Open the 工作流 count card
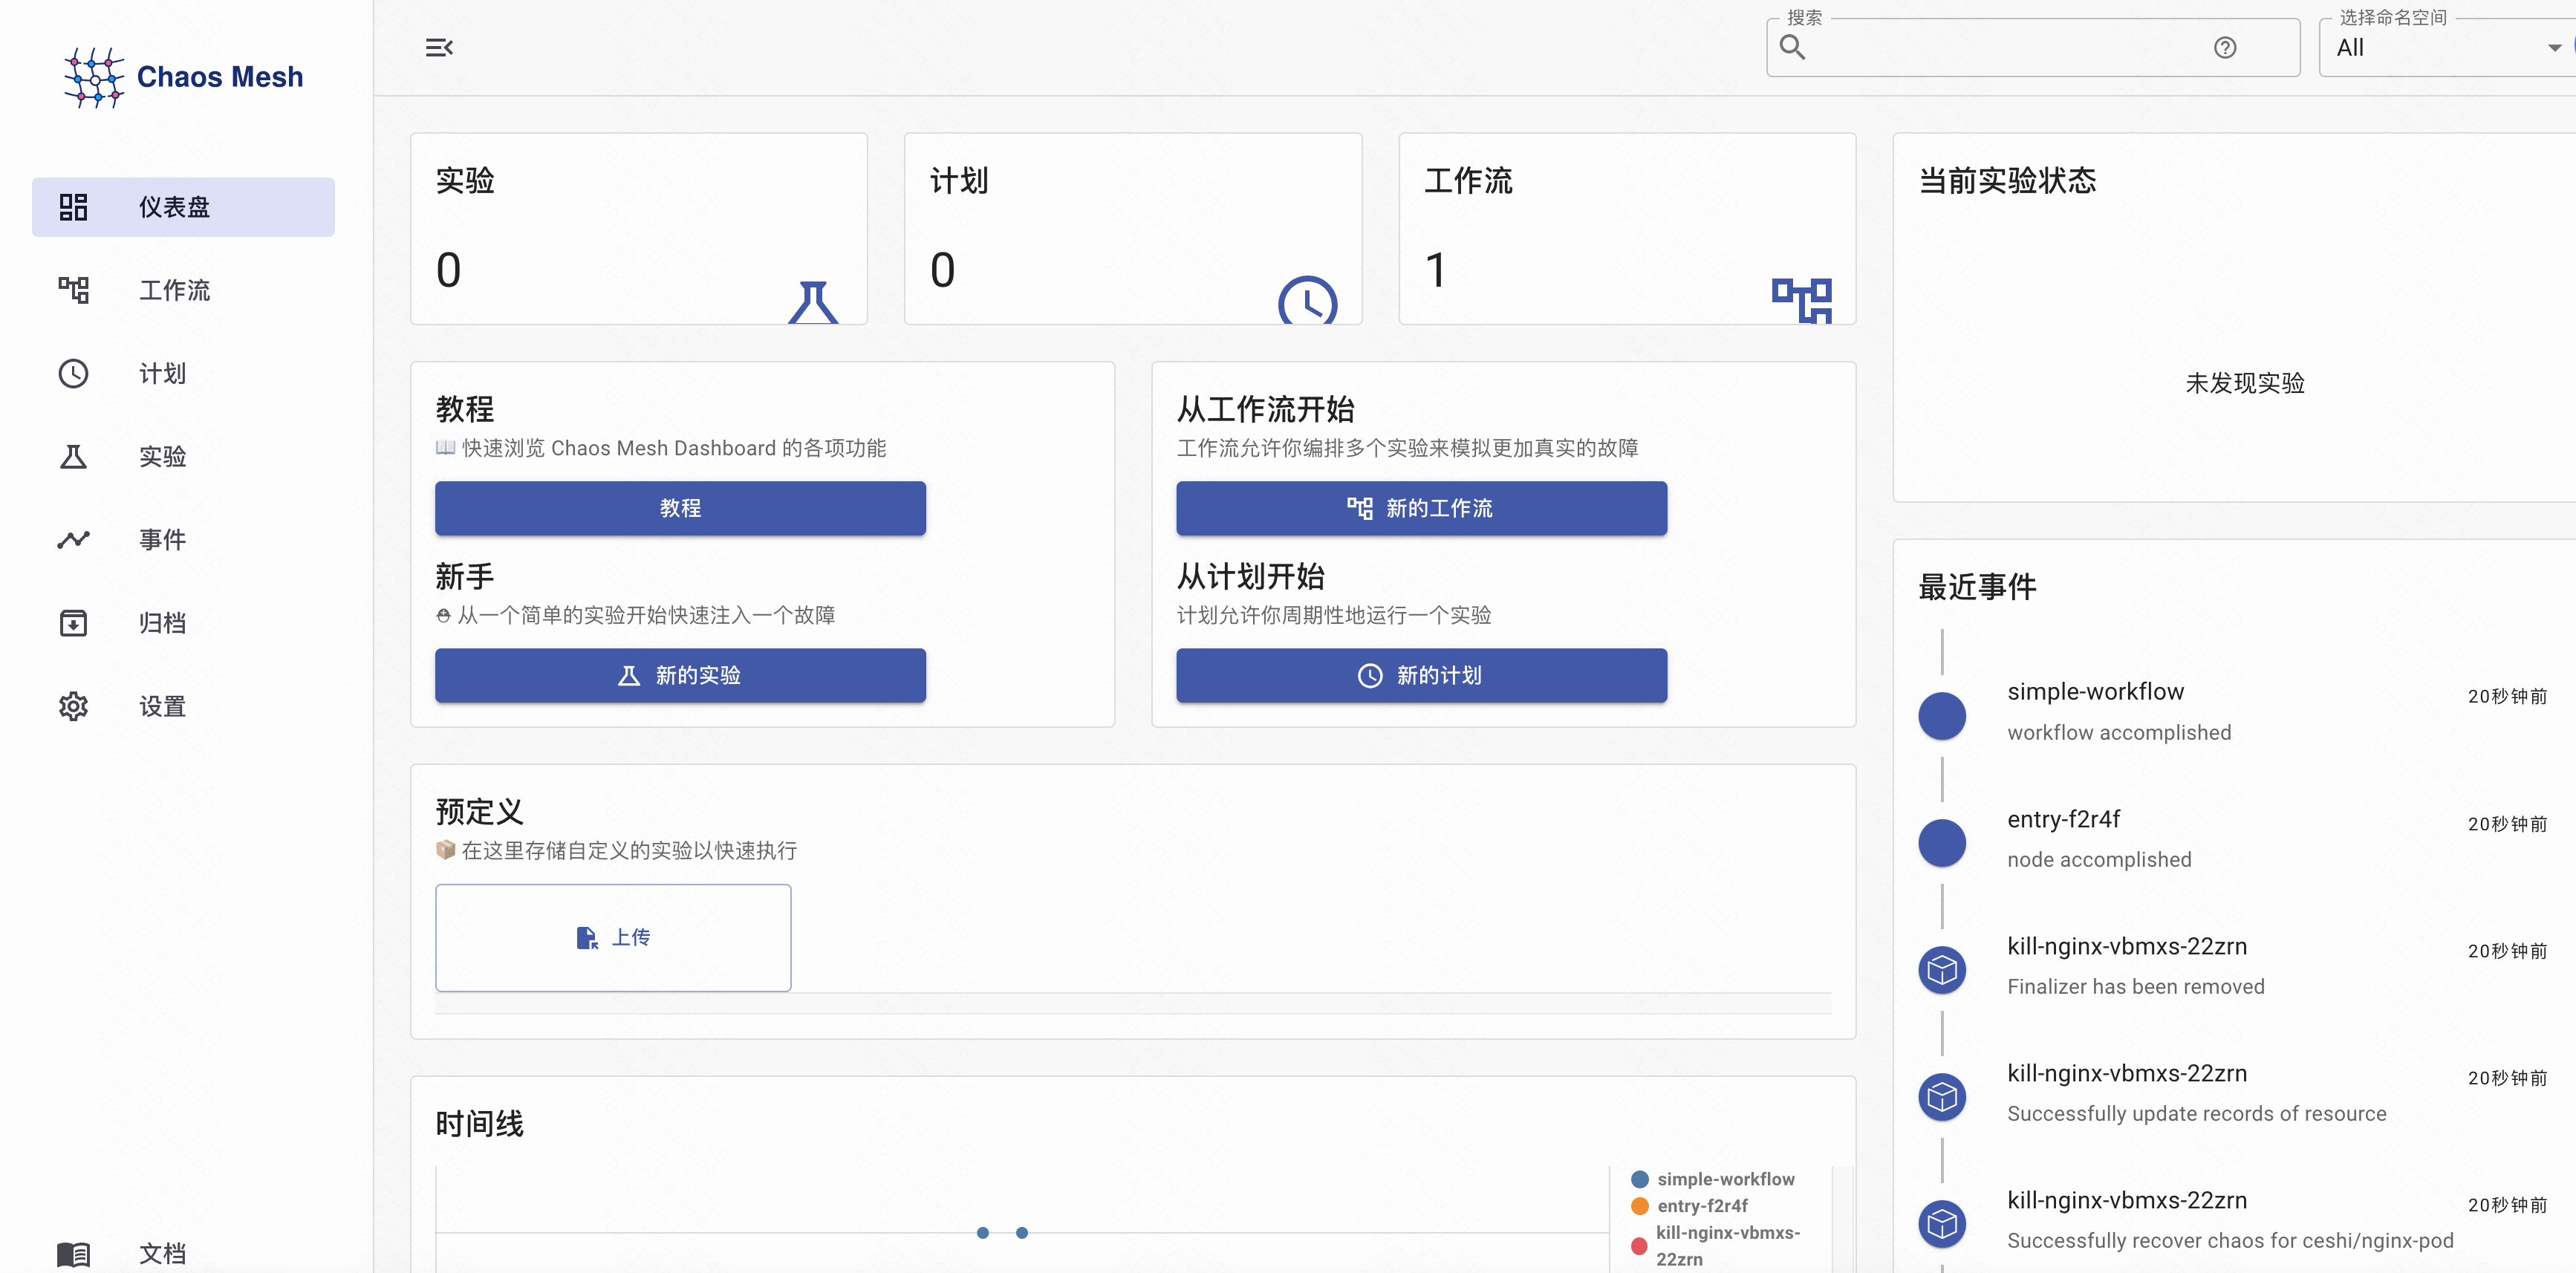Image resolution: width=2576 pixels, height=1273 pixels. (1627, 229)
